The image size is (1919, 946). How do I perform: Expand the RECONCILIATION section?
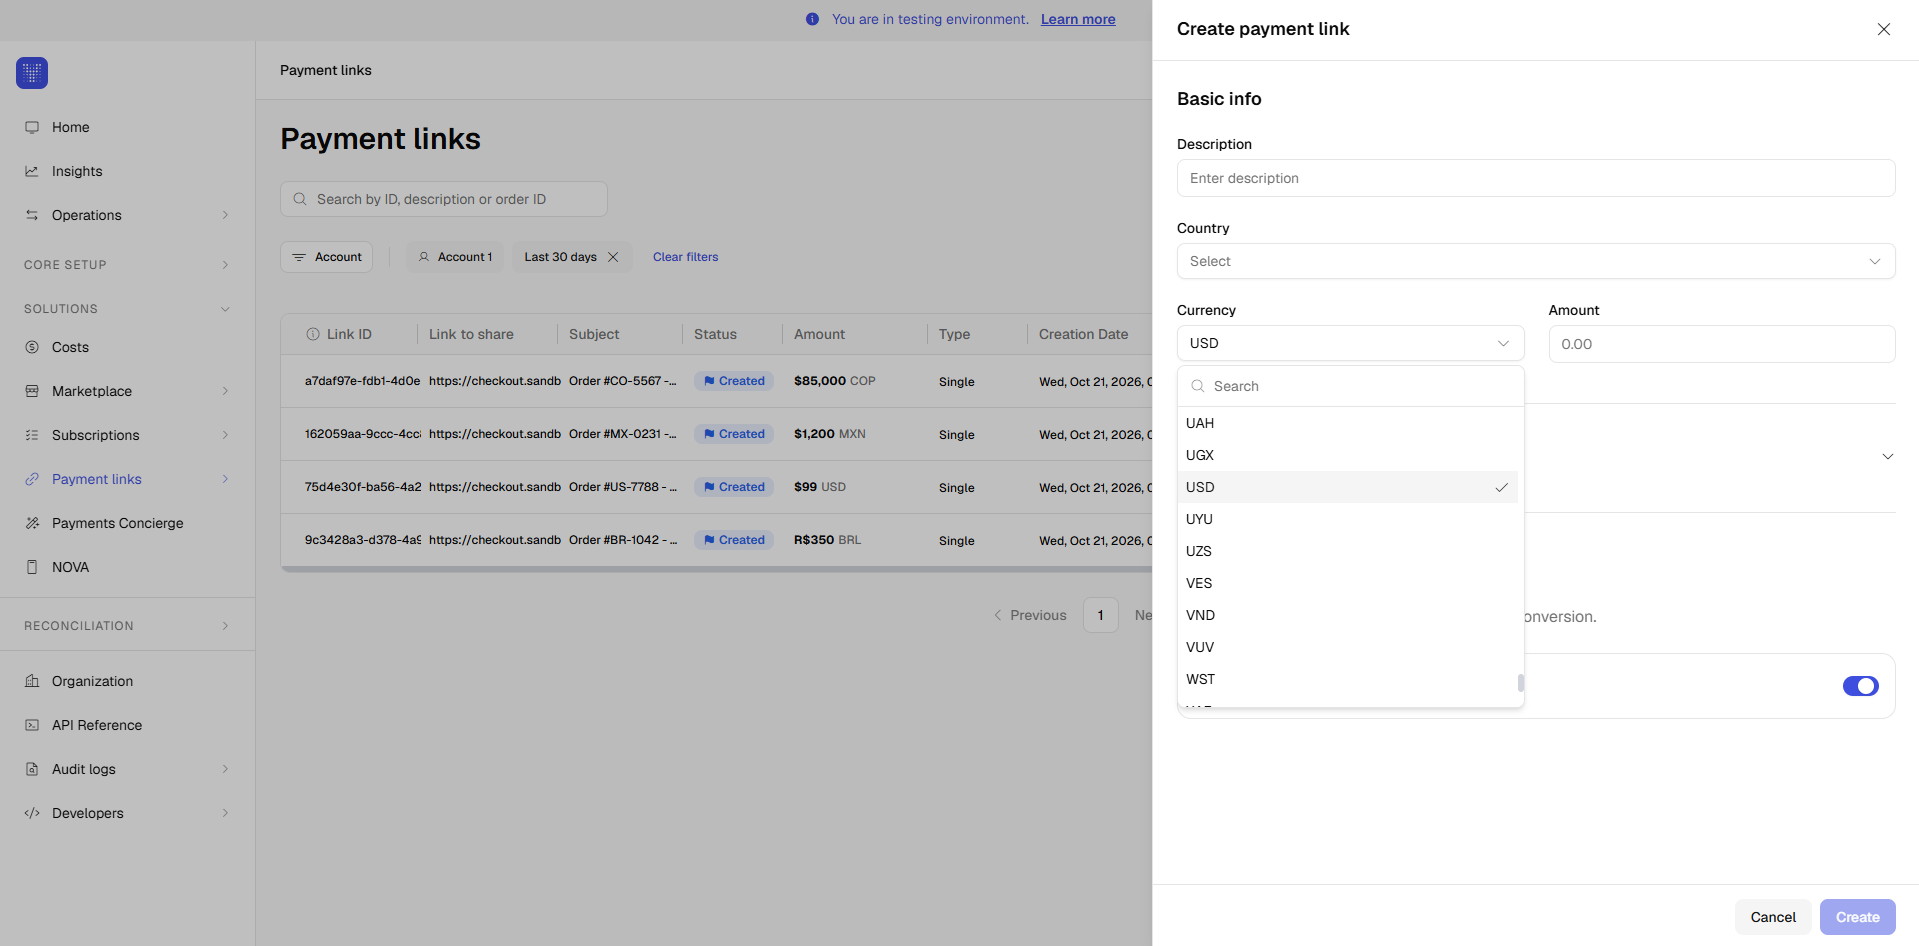coord(225,626)
